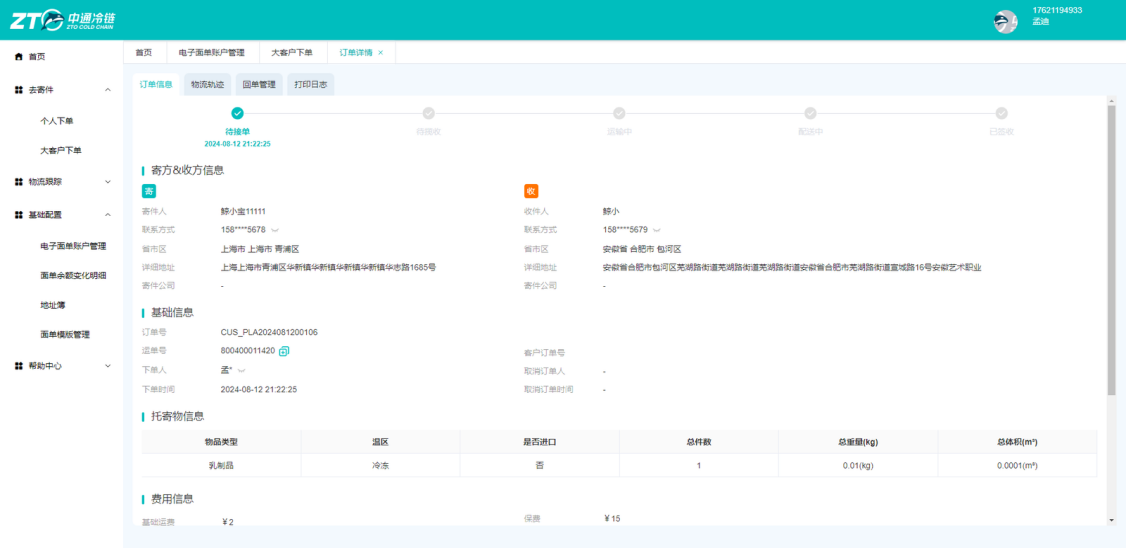The width and height of the screenshot is (1126, 548).
Task: Open 电子面单账户管理 in the sidebar
Action: click(74, 246)
